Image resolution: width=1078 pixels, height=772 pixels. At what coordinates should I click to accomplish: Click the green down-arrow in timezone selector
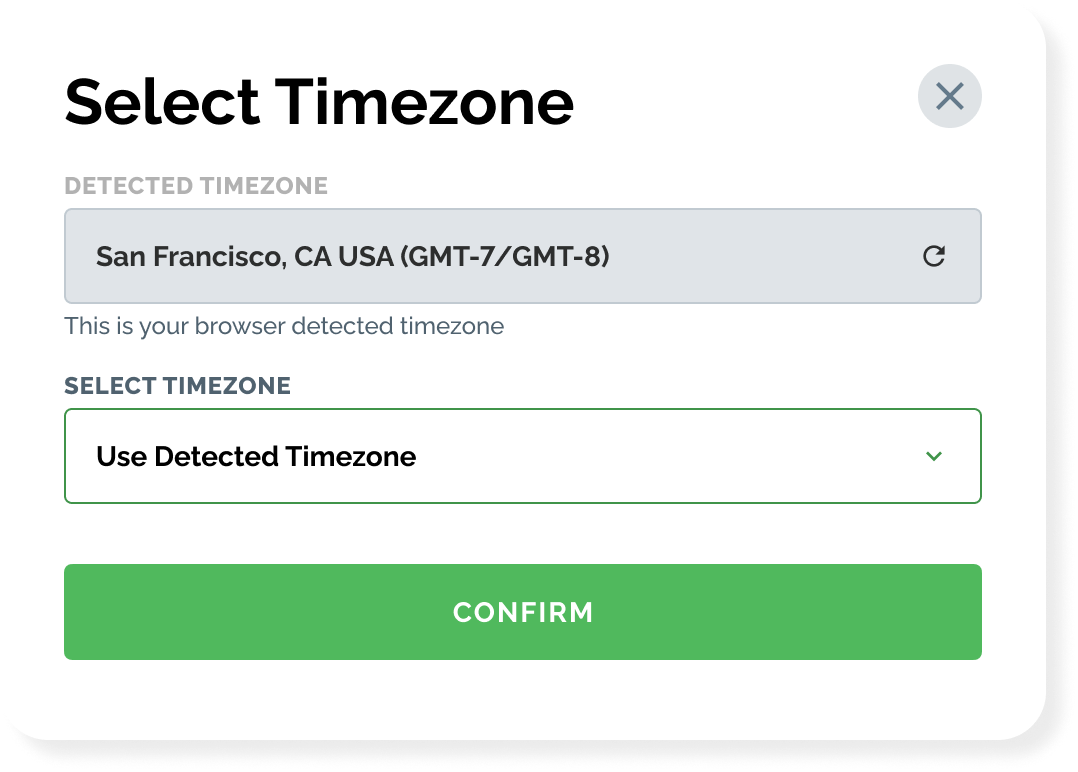[x=934, y=456]
